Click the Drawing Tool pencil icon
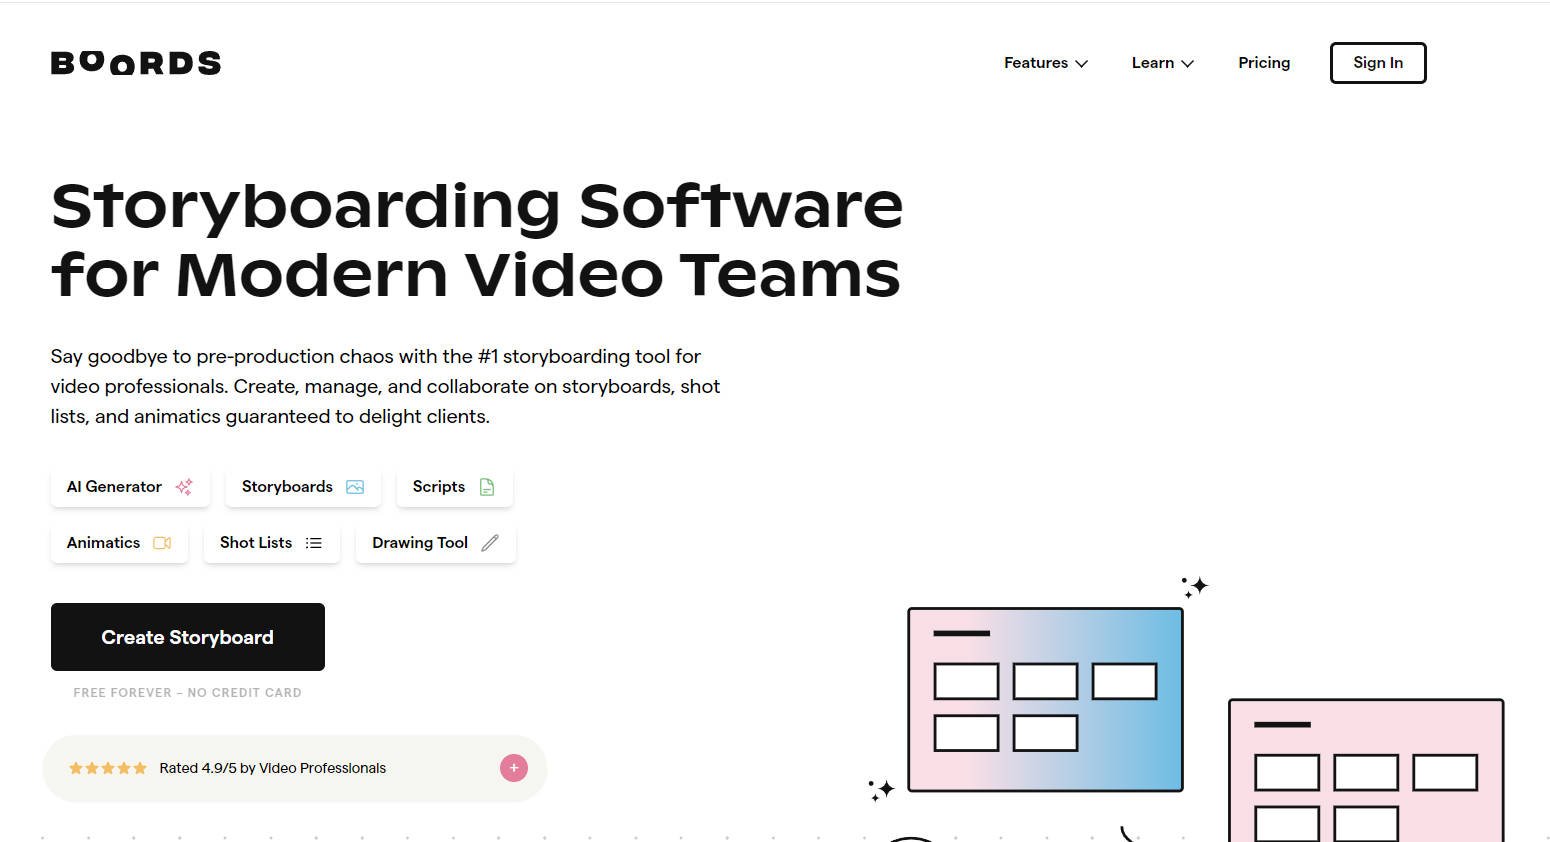The height and width of the screenshot is (842, 1550). [x=490, y=543]
